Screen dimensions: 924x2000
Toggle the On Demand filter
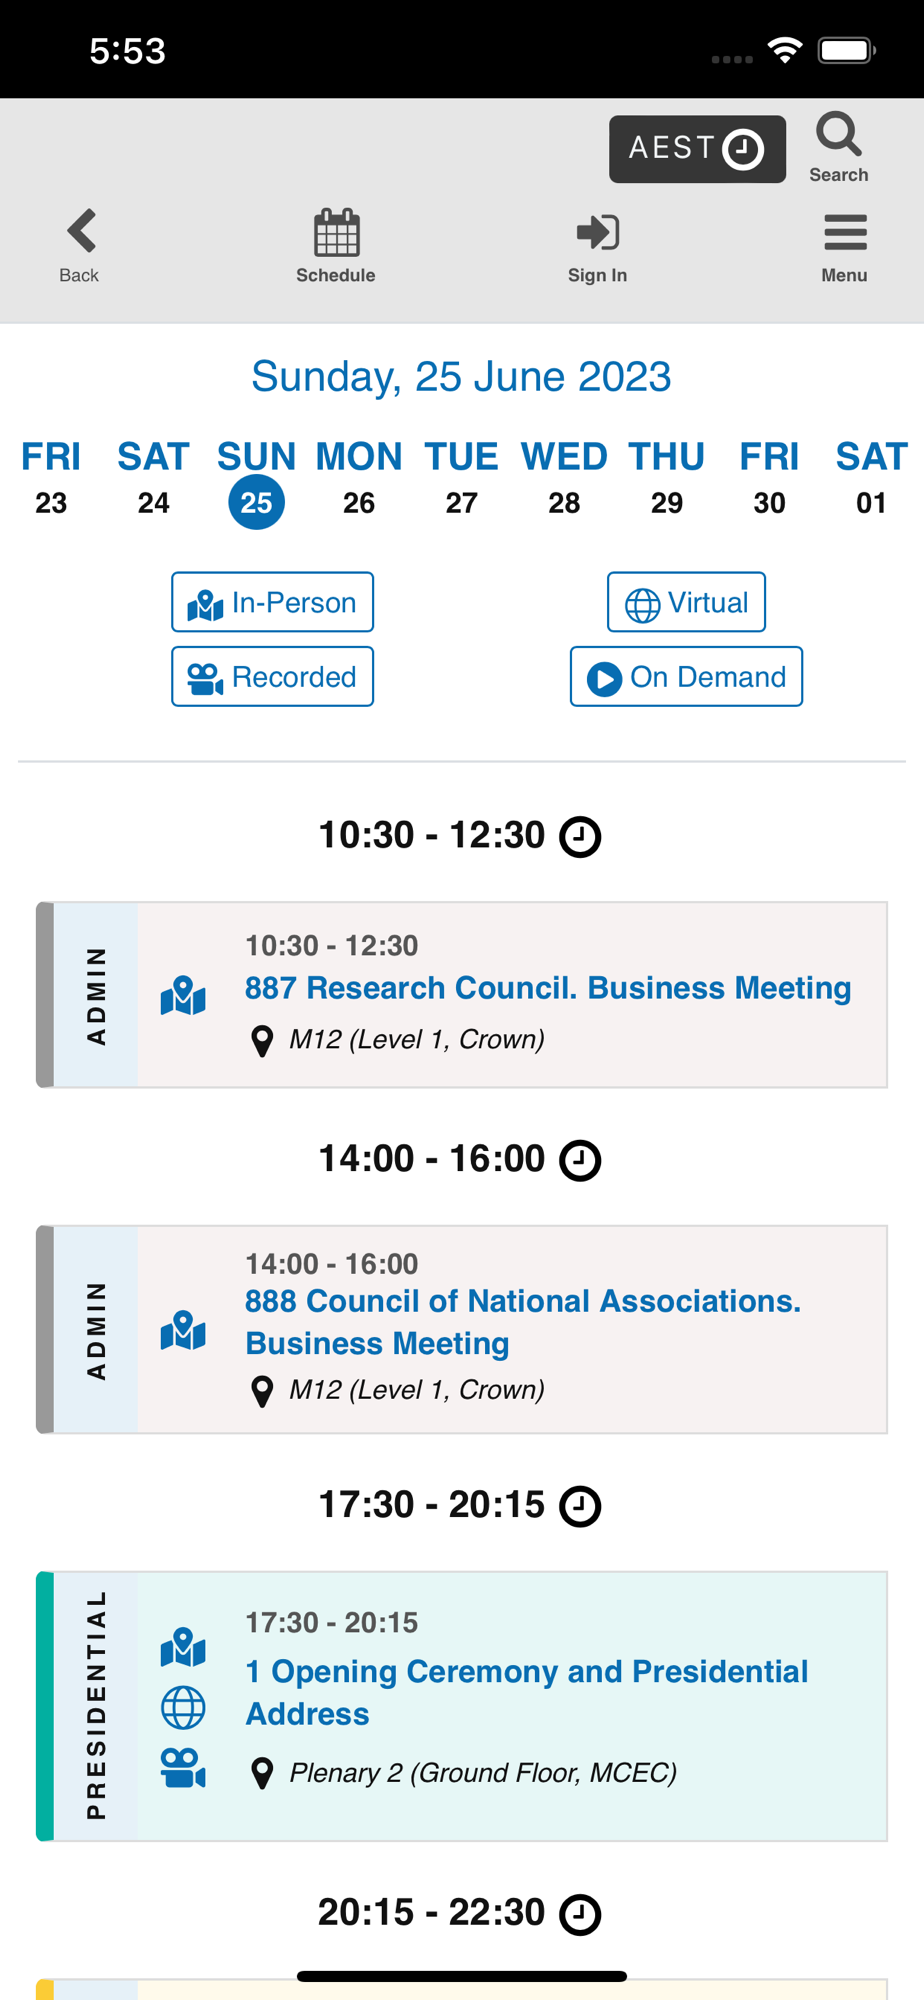pyautogui.click(x=686, y=676)
